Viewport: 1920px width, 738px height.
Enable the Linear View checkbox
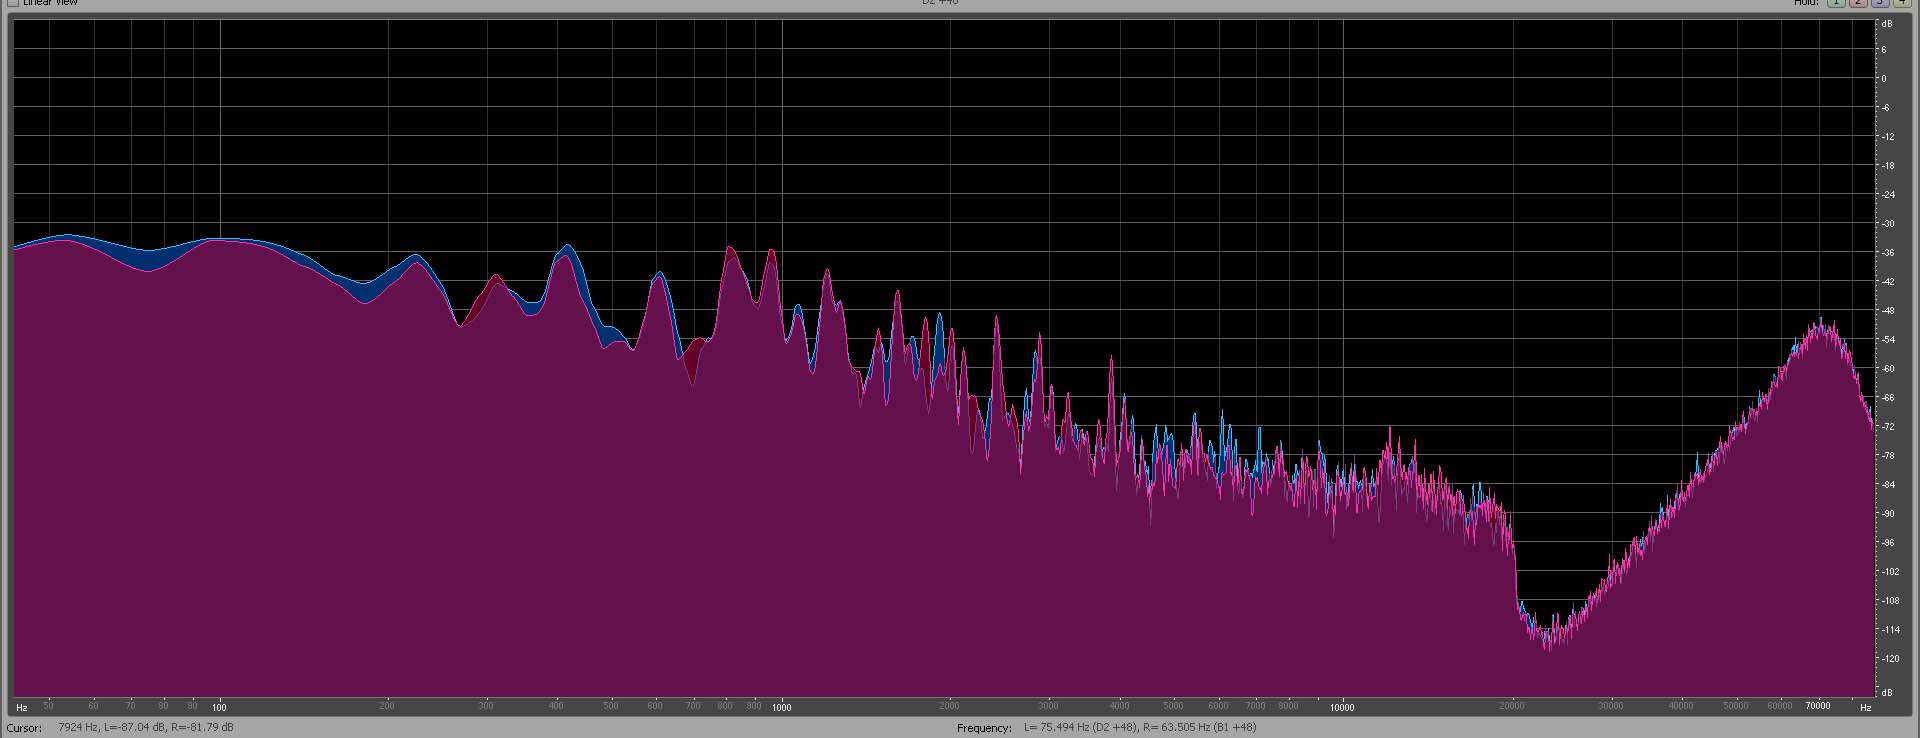click(x=14, y=3)
